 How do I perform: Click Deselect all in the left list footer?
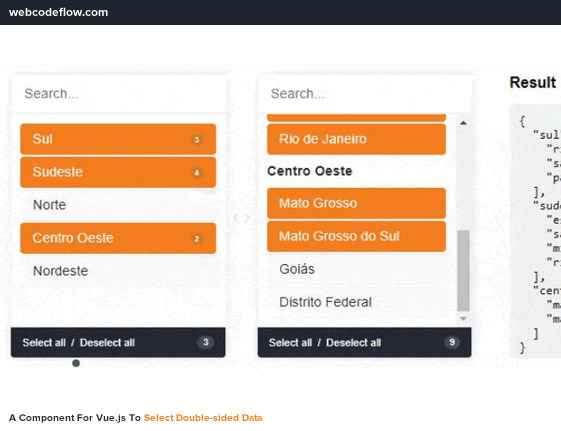(107, 343)
